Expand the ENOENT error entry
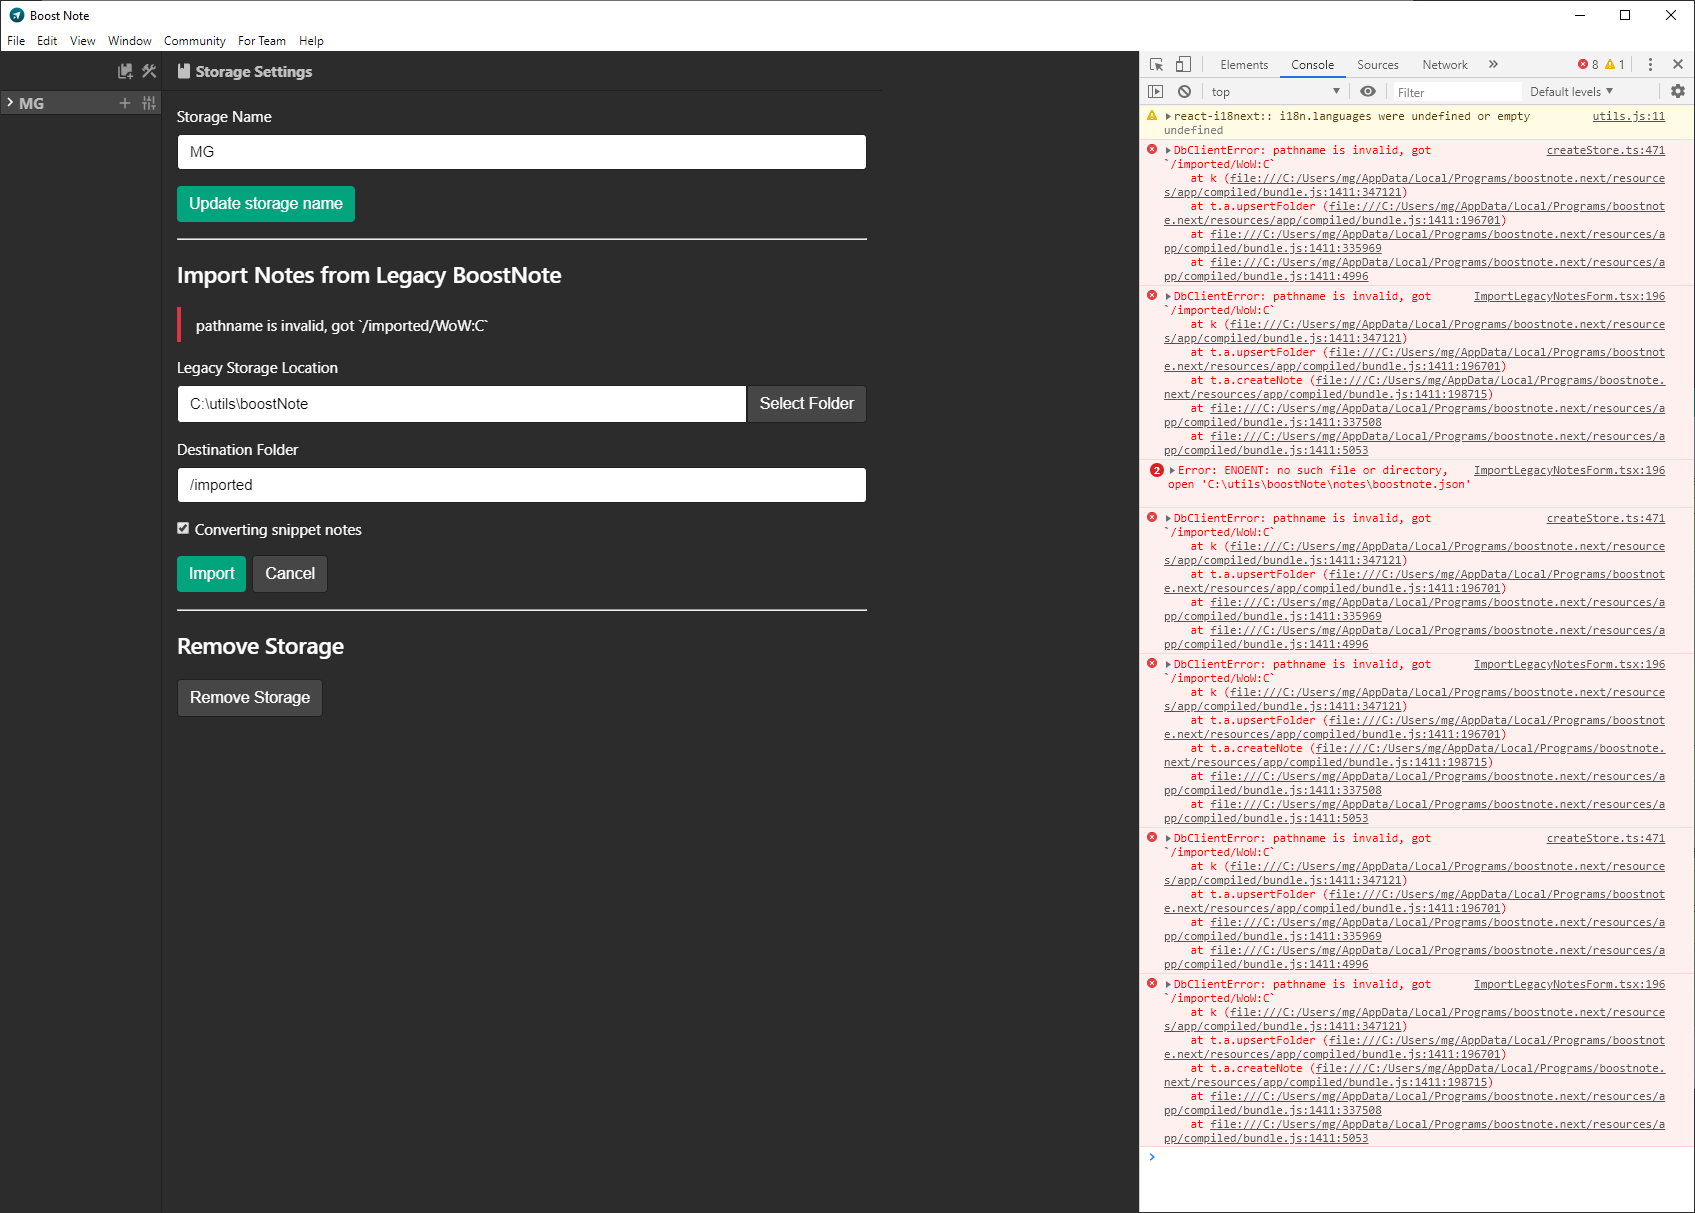The image size is (1695, 1213). (x=1172, y=471)
